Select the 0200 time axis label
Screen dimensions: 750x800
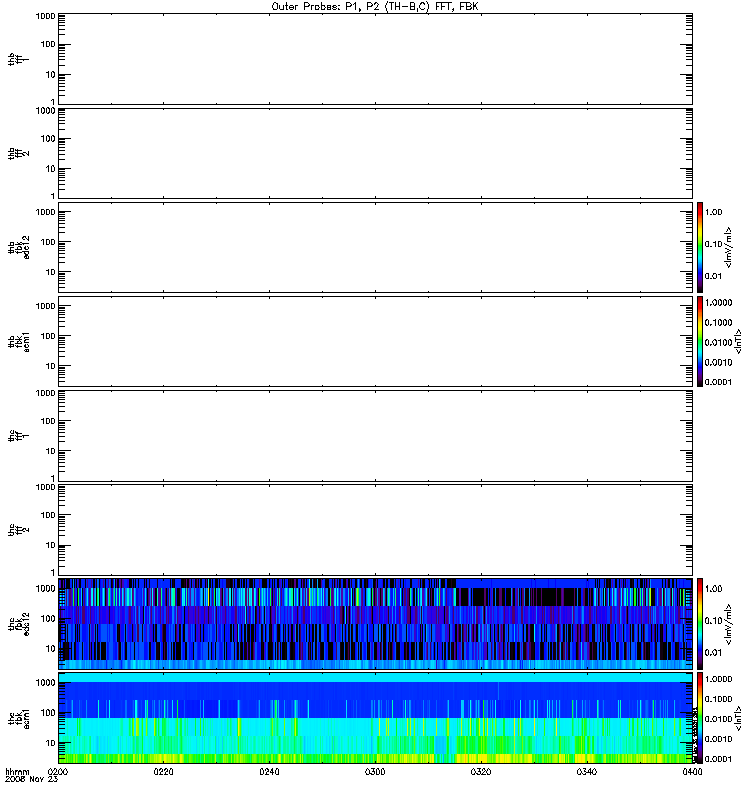(x=58, y=772)
